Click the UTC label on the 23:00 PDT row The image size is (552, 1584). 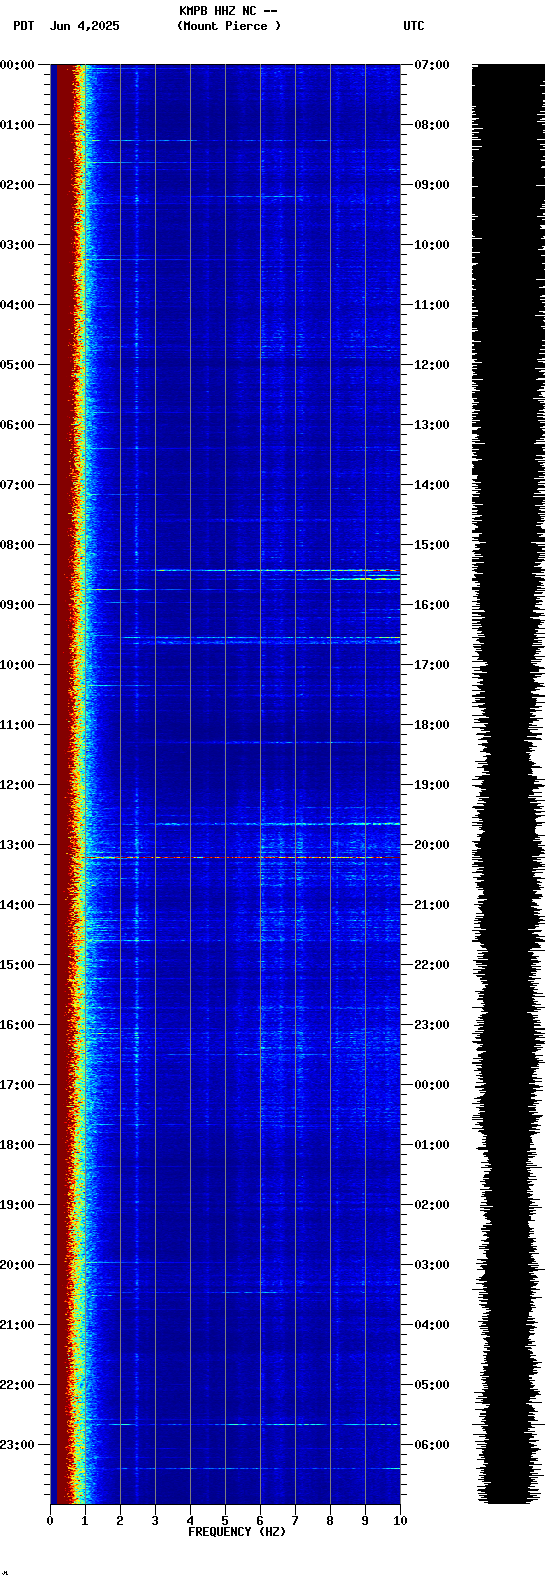[431, 1445]
